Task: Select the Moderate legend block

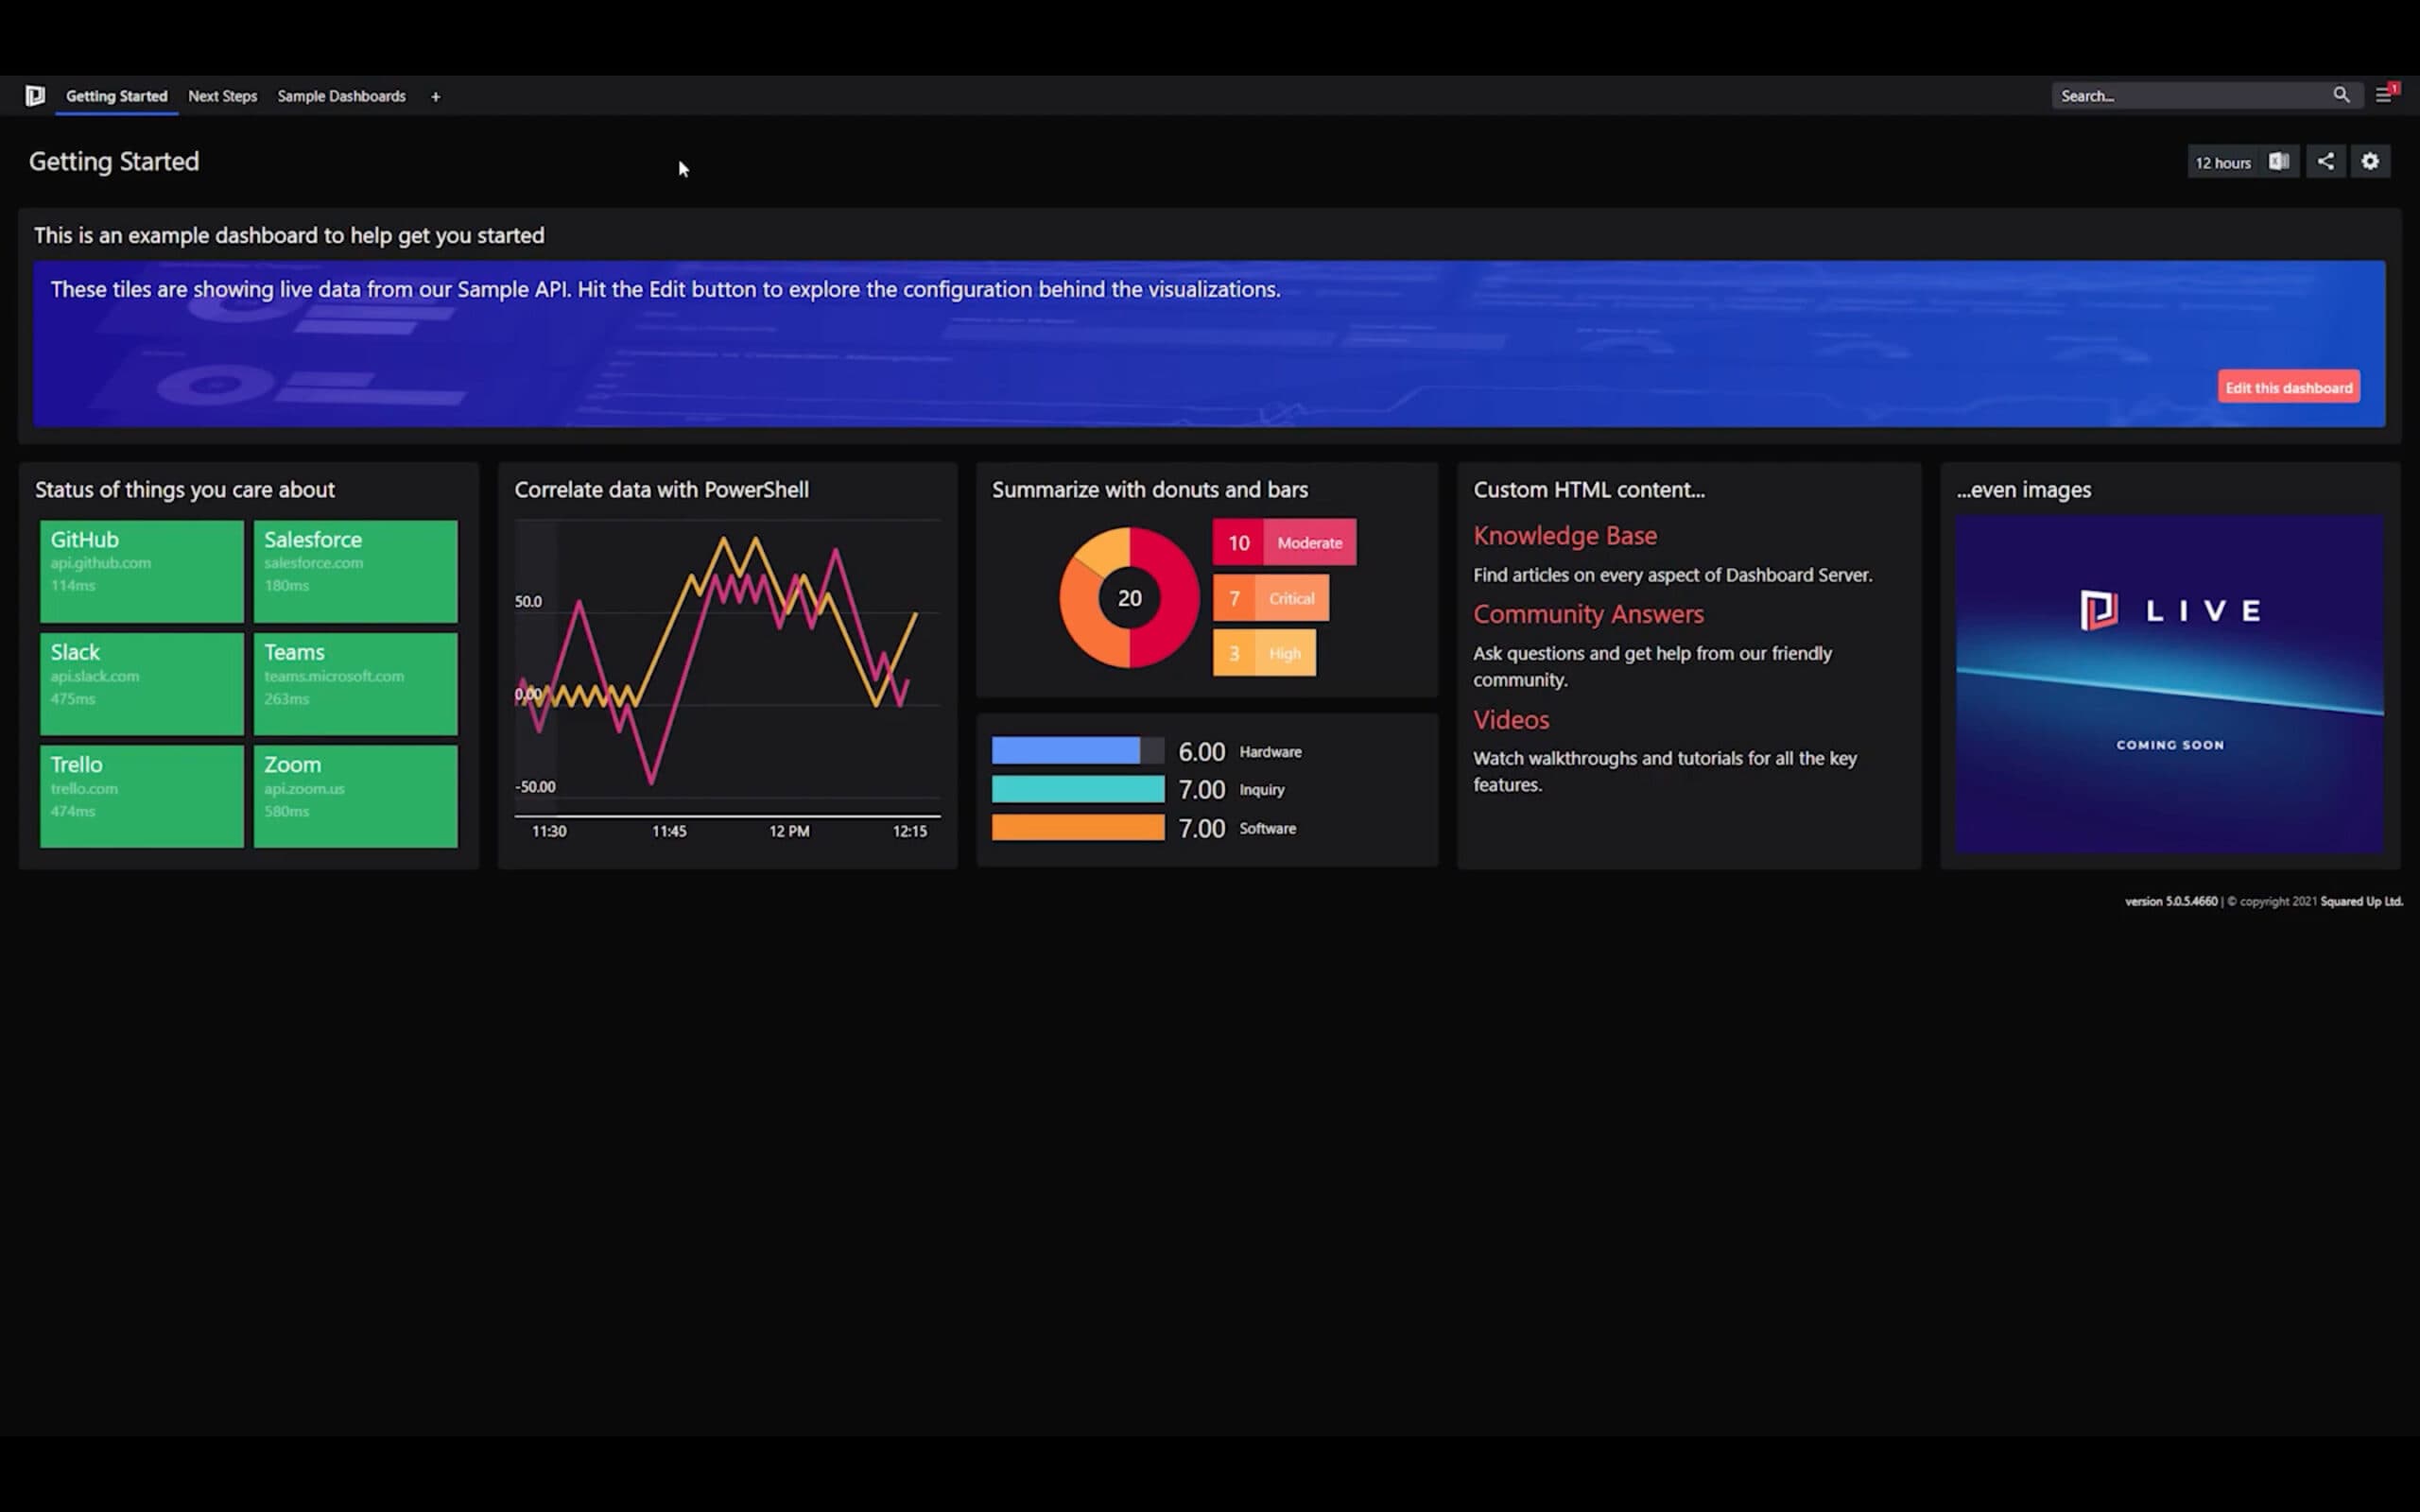Action: [x=1284, y=542]
